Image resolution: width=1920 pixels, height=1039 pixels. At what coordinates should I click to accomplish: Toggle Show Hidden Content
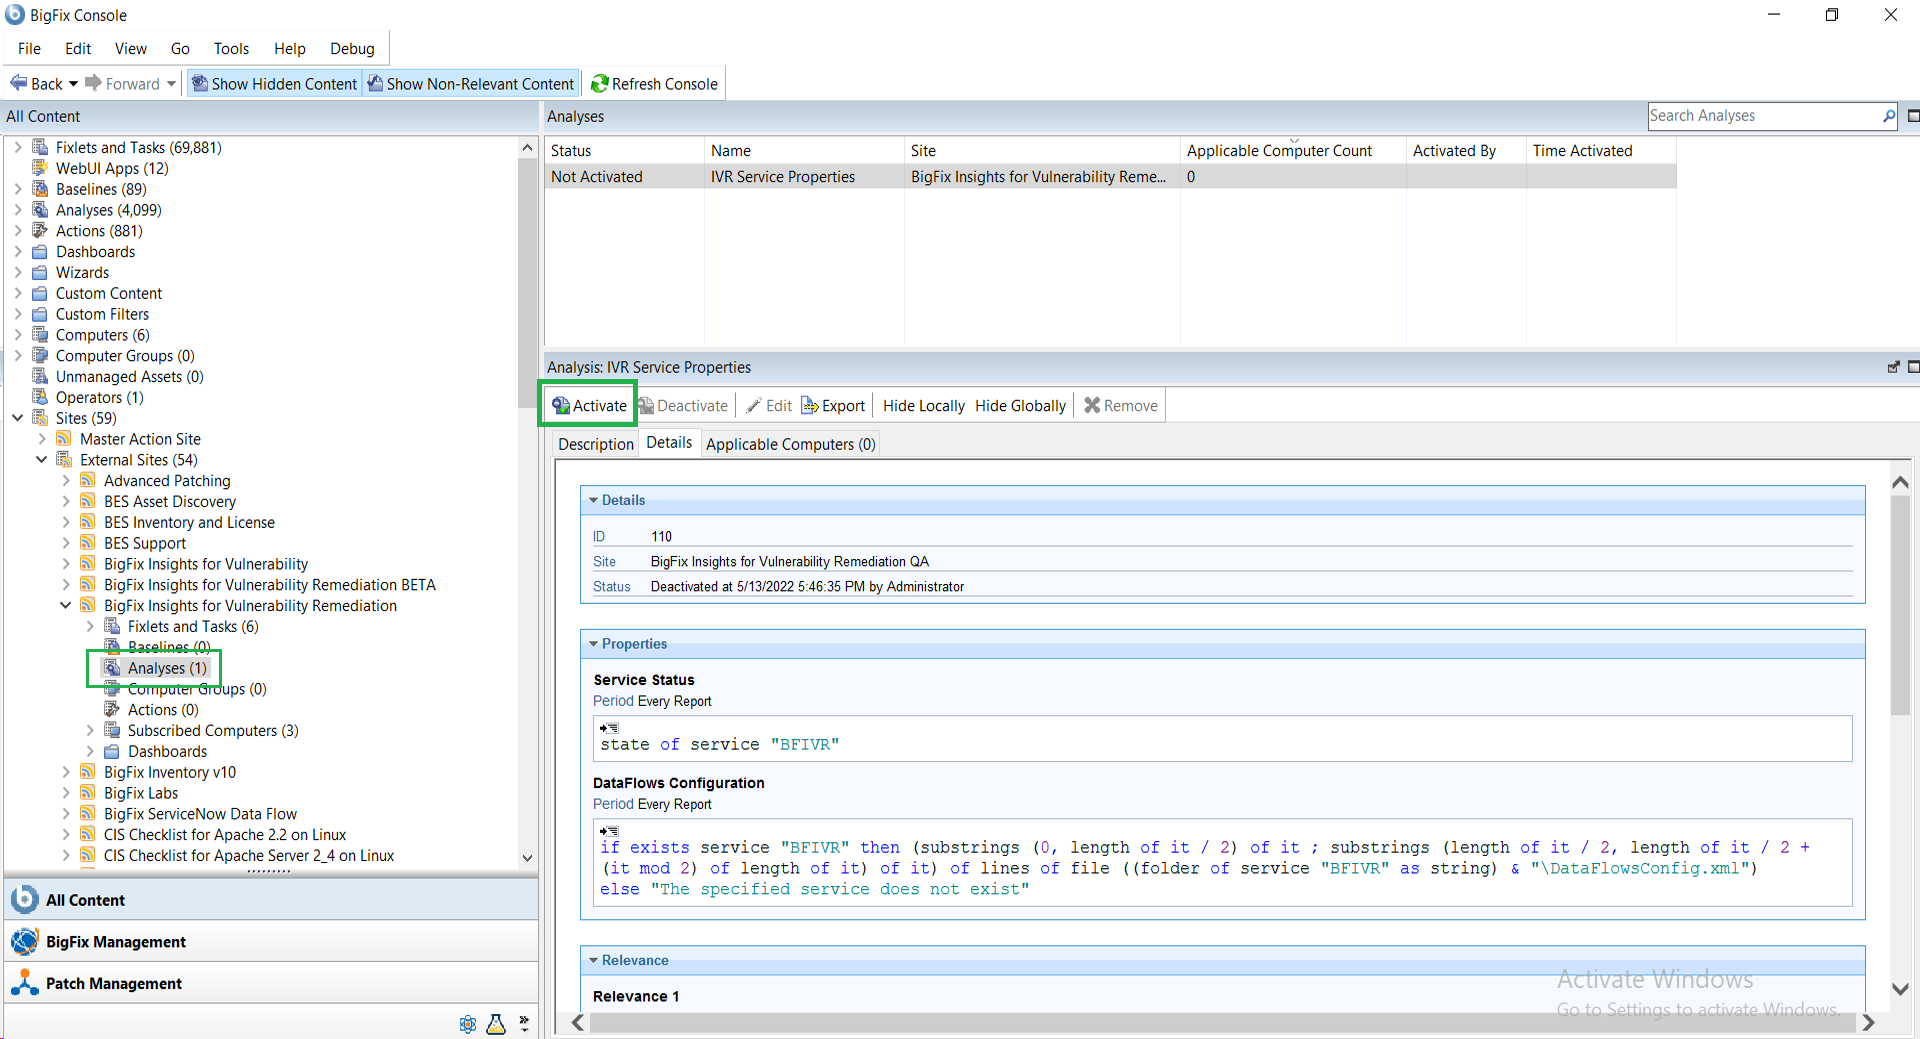tap(274, 84)
